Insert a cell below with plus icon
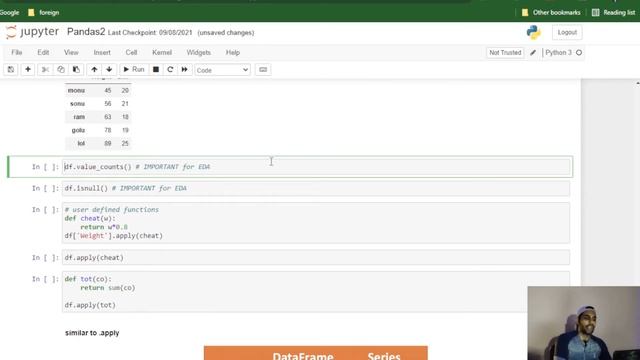 28,69
